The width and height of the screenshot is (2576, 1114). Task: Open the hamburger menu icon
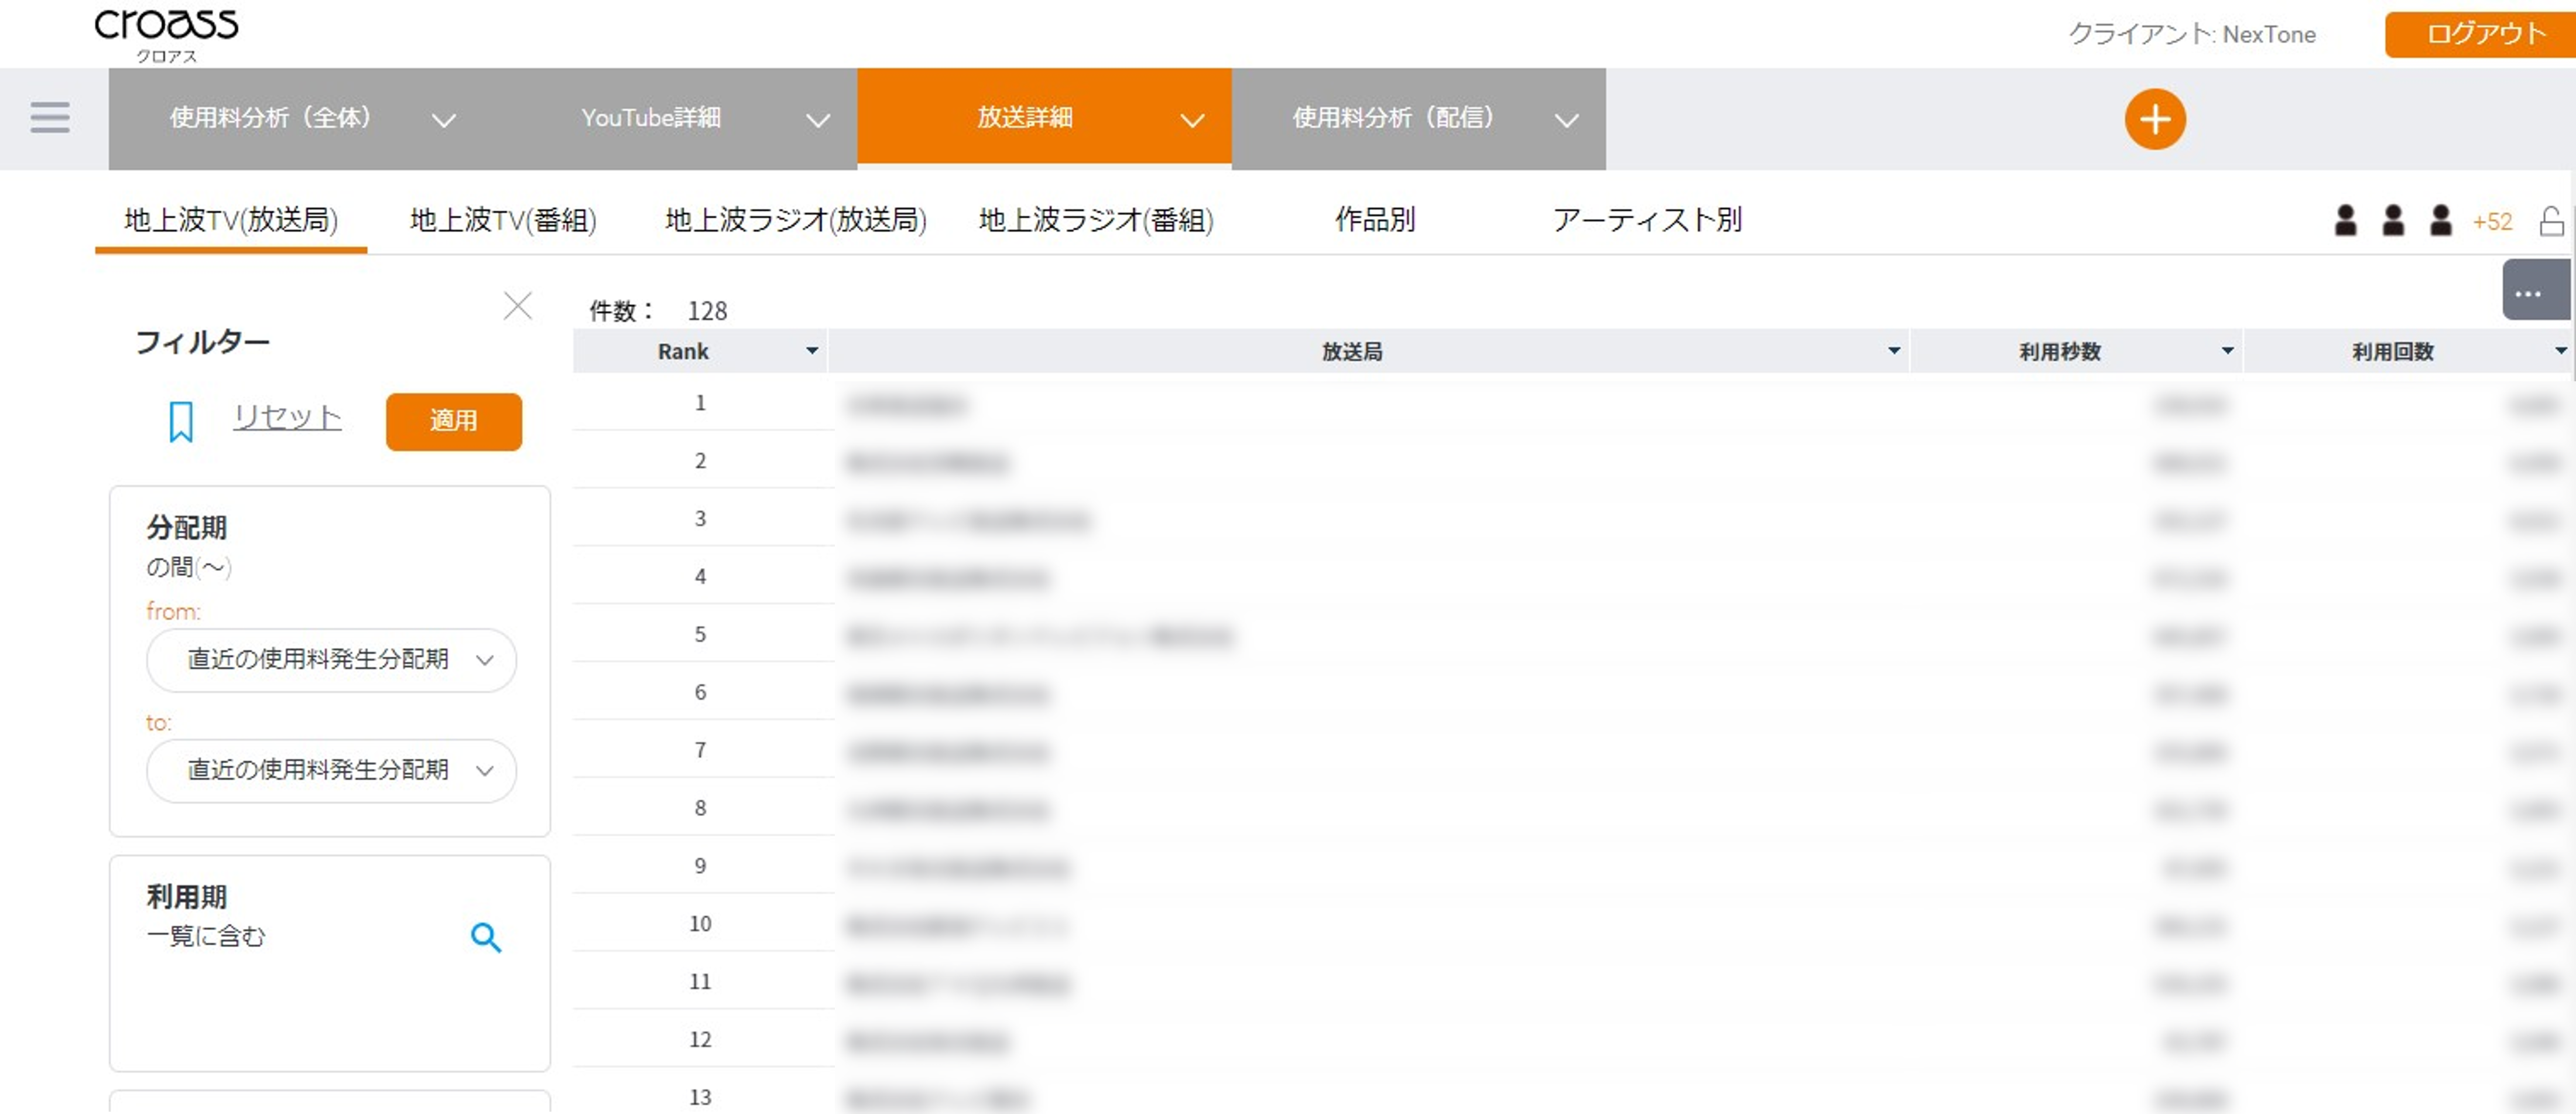[x=50, y=118]
